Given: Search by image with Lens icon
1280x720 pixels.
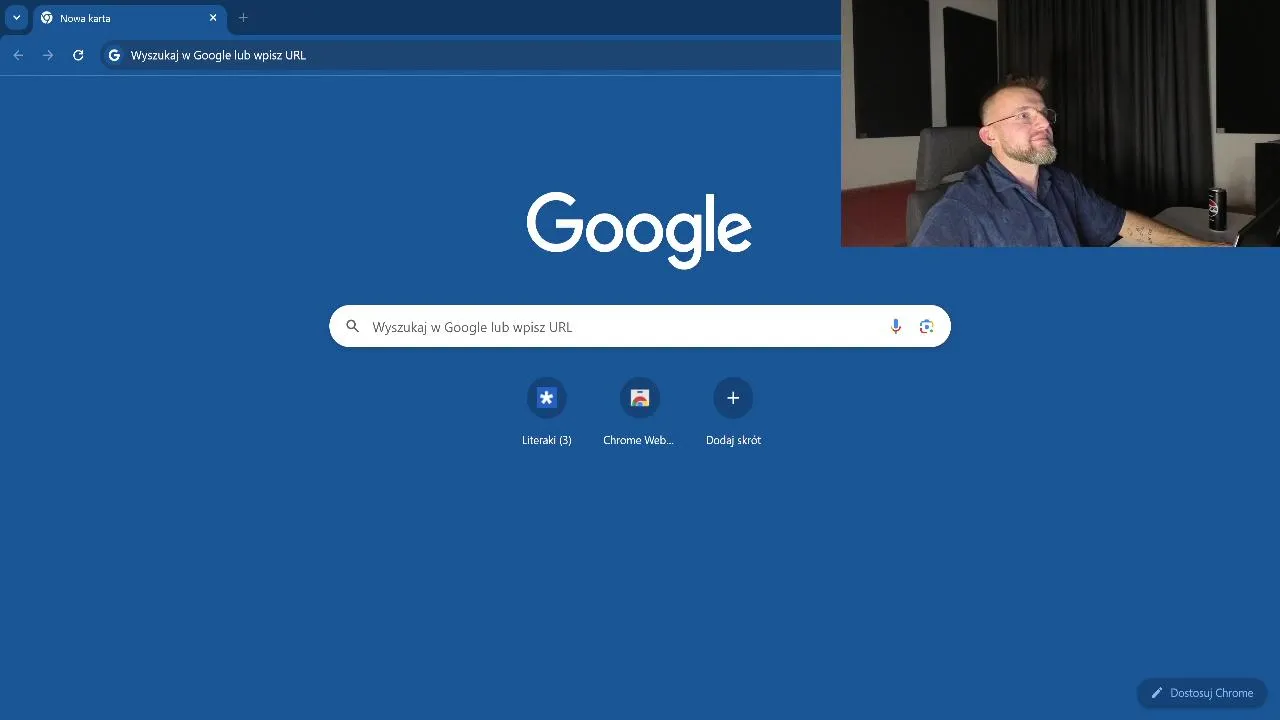Looking at the screenshot, I should [x=927, y=326].
